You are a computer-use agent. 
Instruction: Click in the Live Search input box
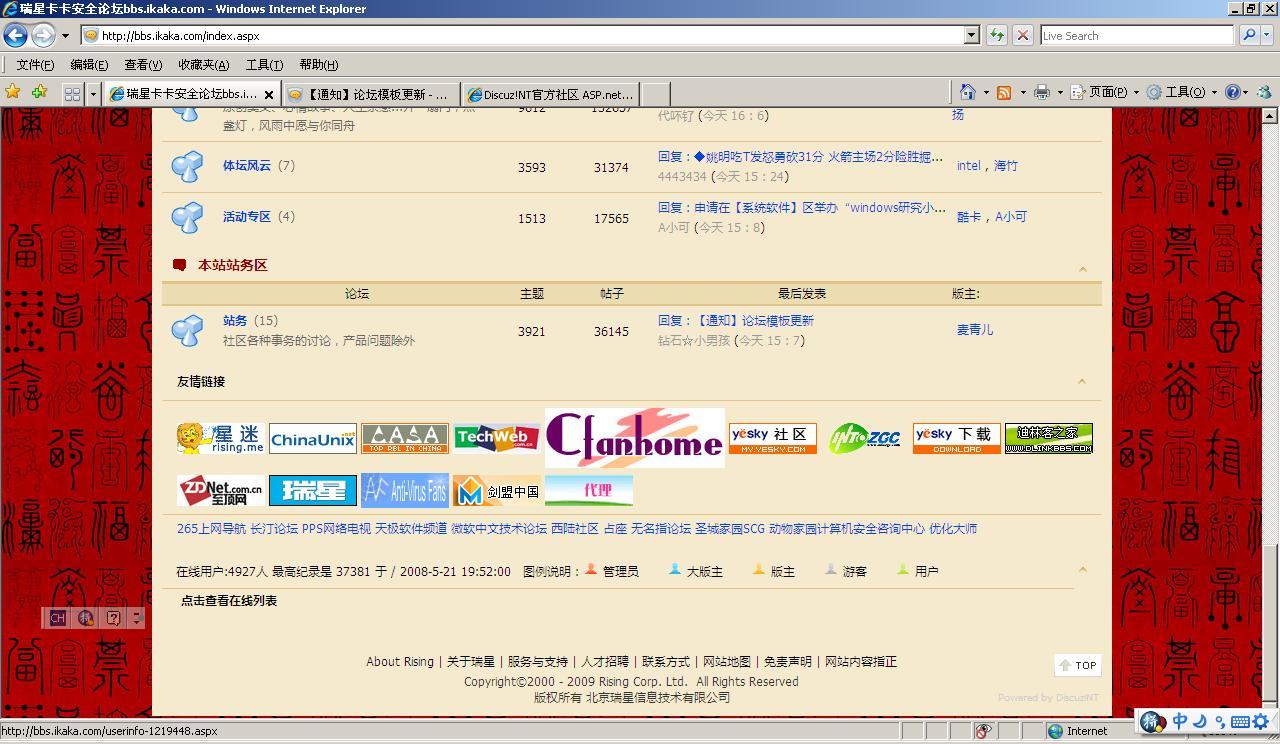click(1137, 35)
